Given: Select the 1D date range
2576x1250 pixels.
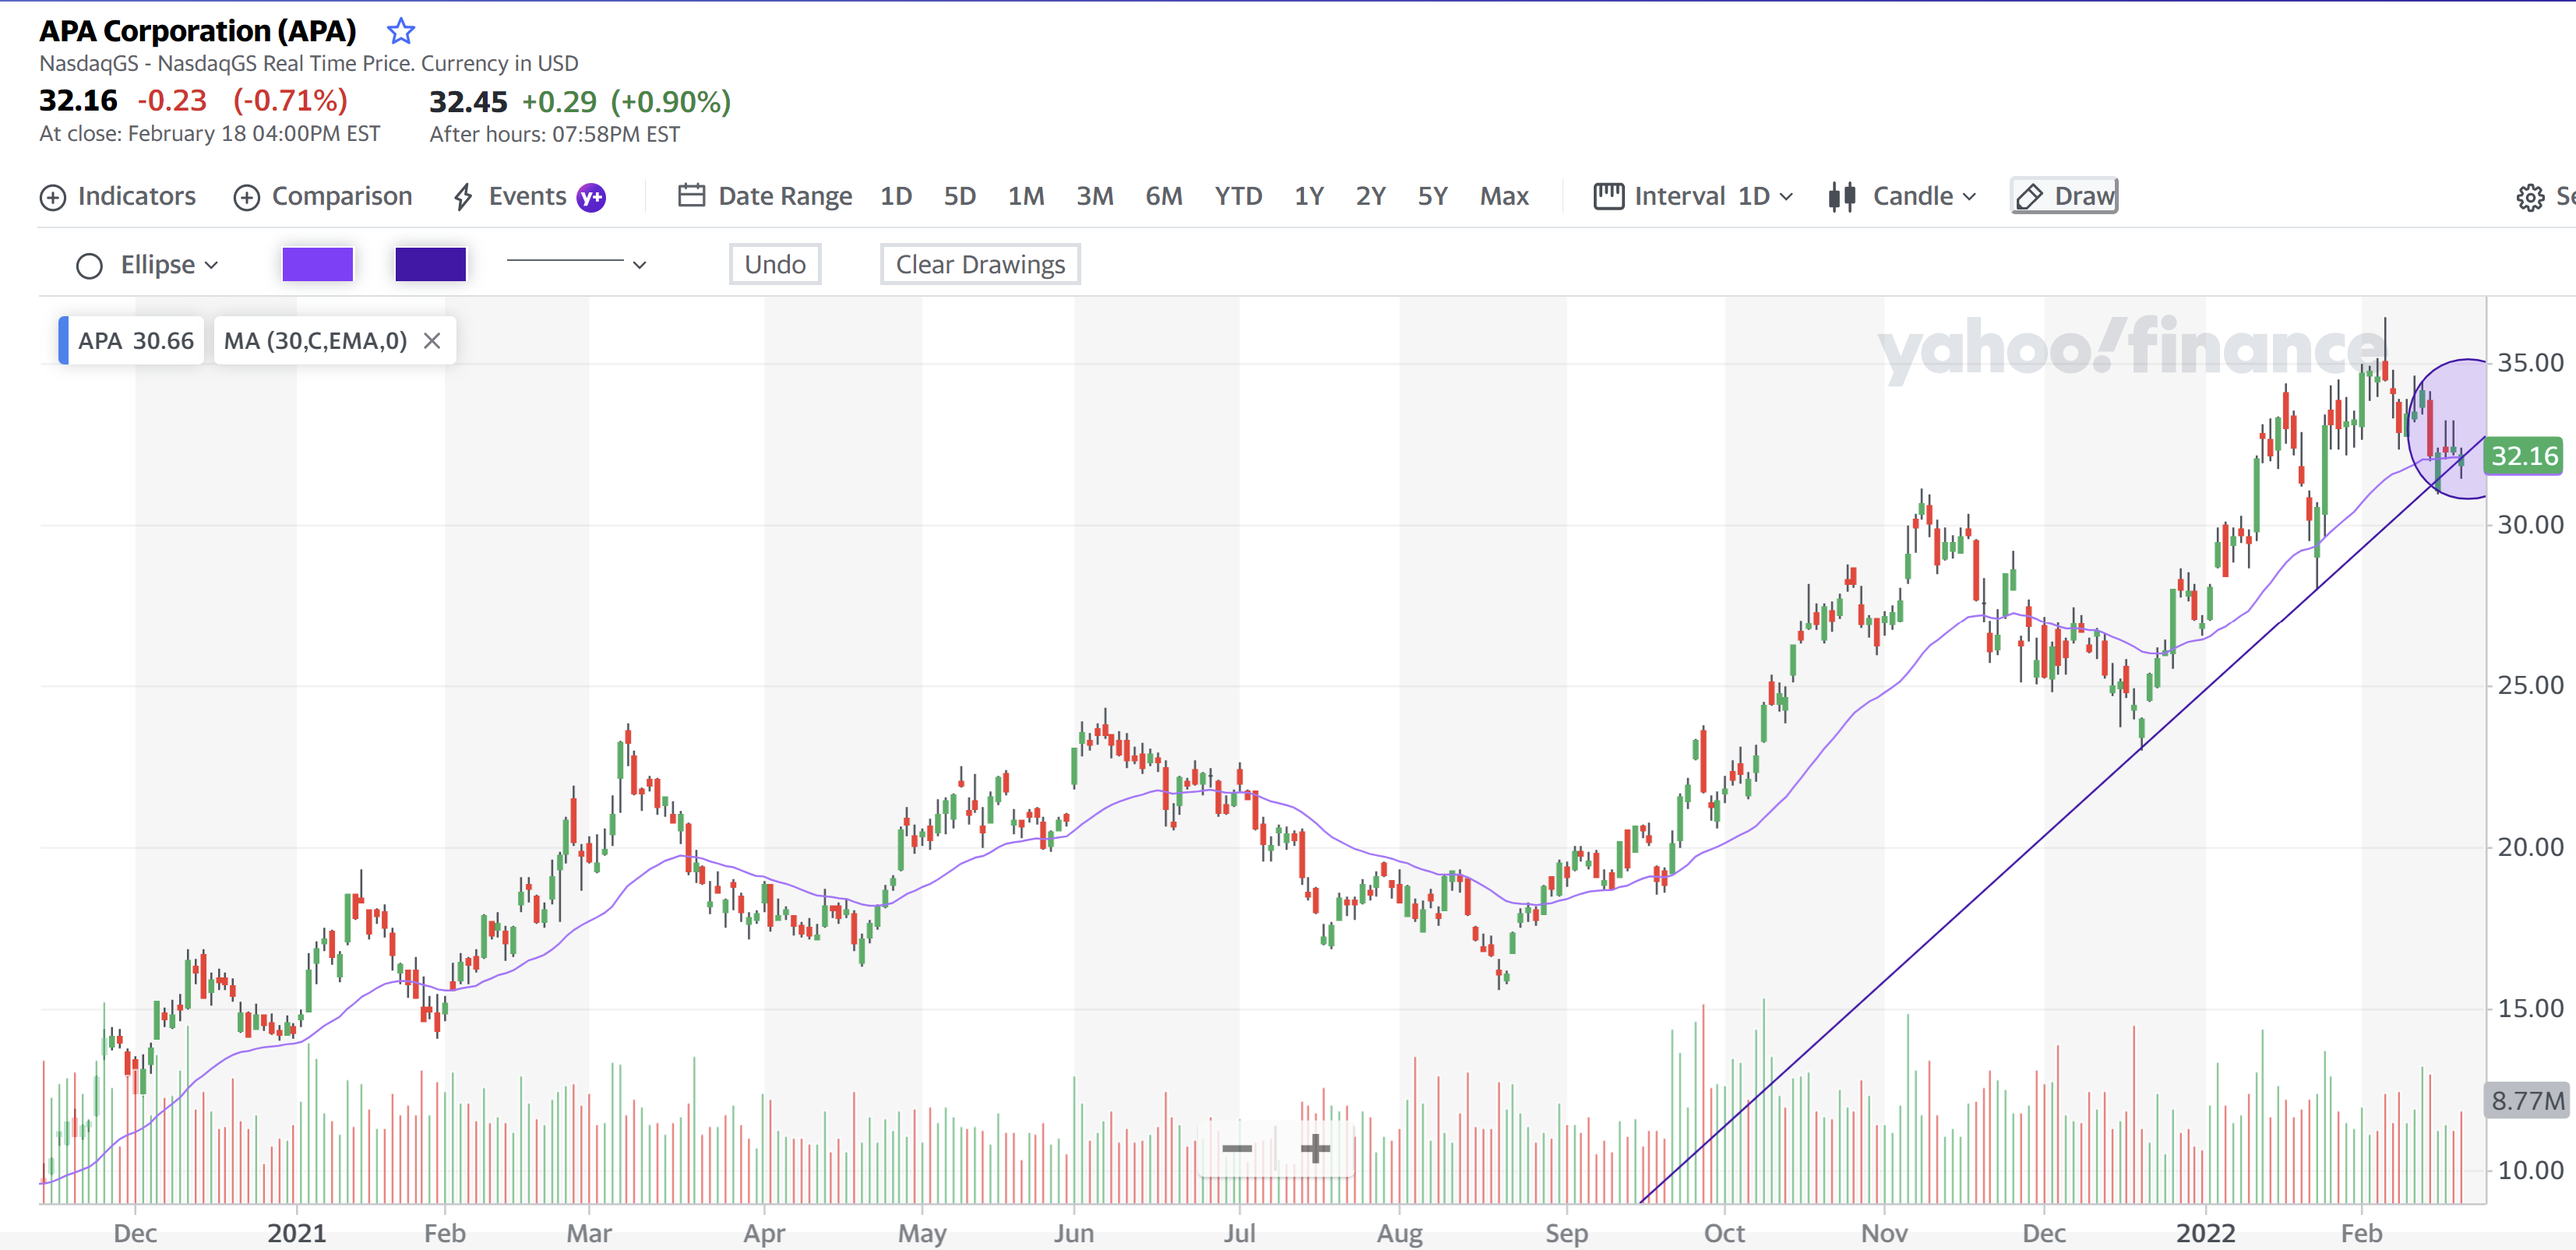Looking at the screenshot, I should point(896,196).
